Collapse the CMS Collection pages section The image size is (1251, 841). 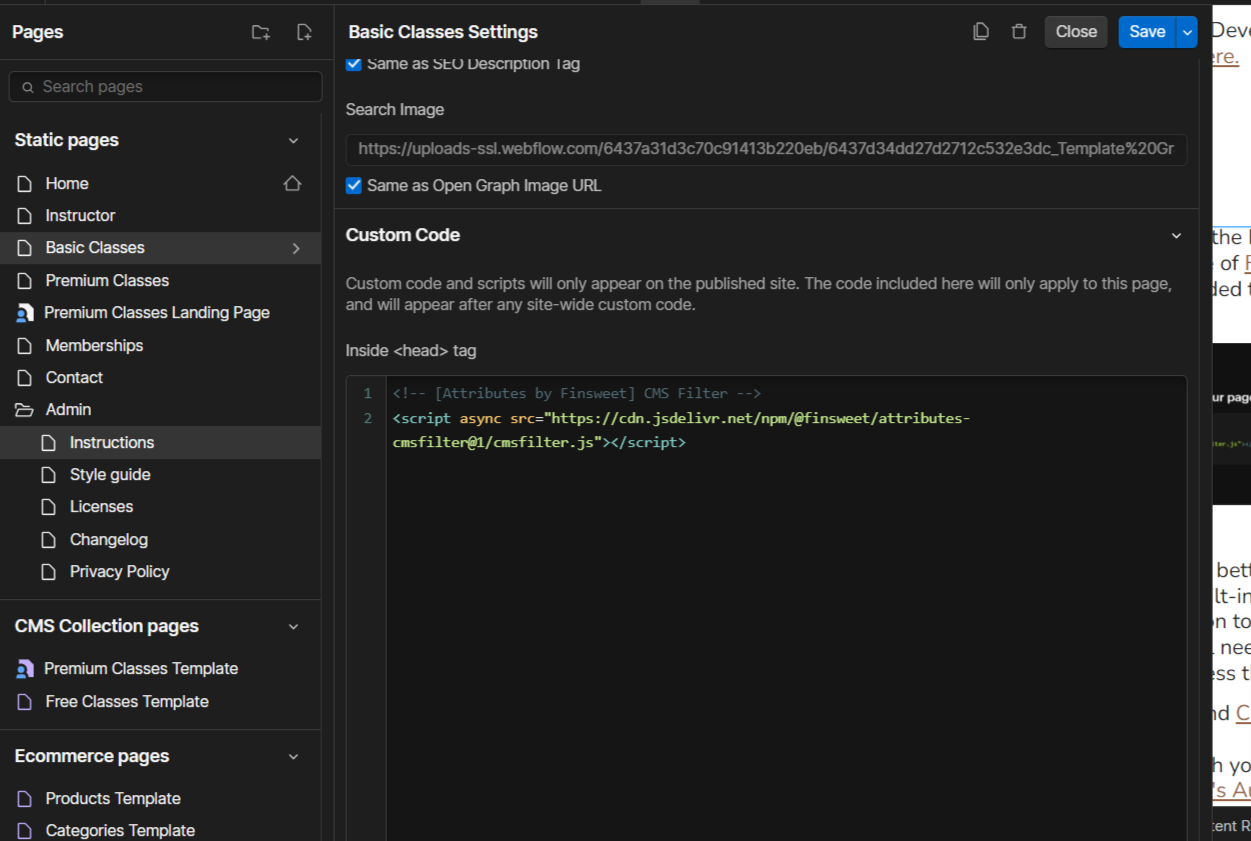(293, 627)
